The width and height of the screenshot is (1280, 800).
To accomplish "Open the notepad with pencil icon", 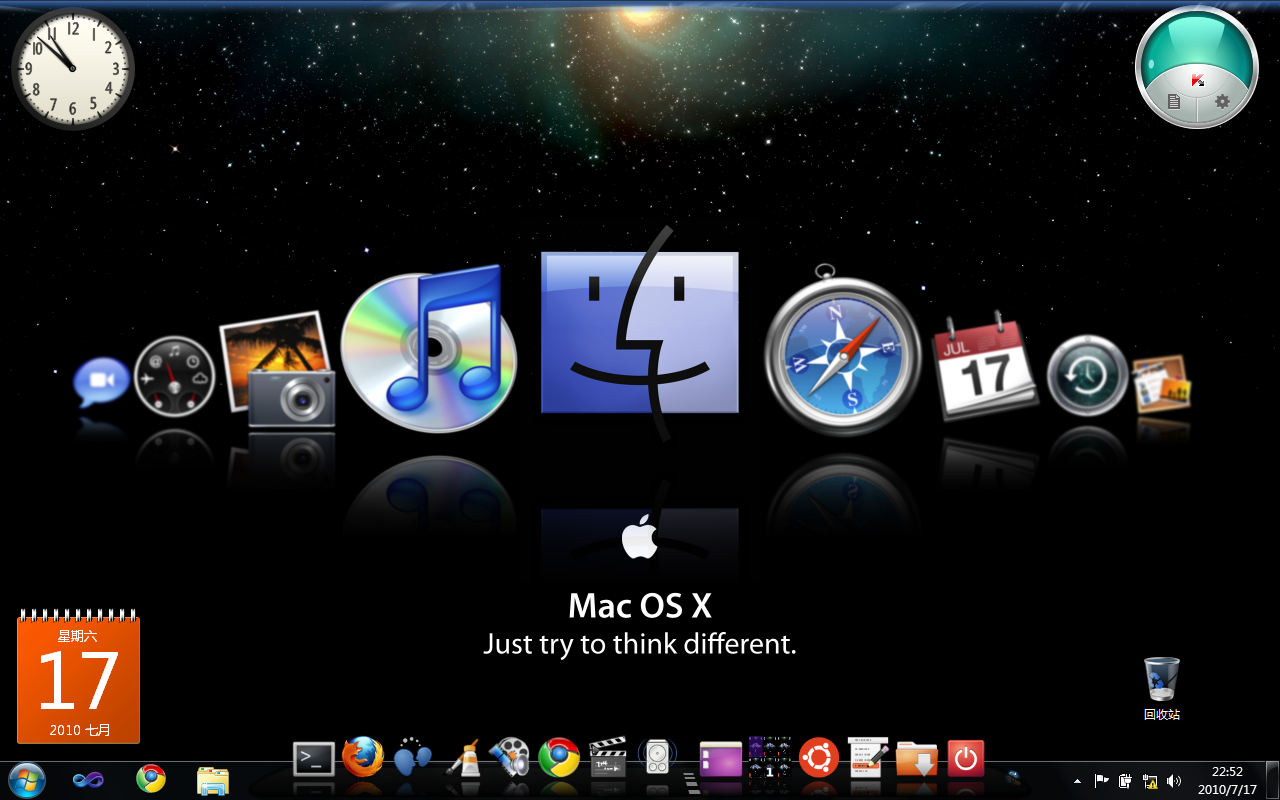I will coord(868,758).
